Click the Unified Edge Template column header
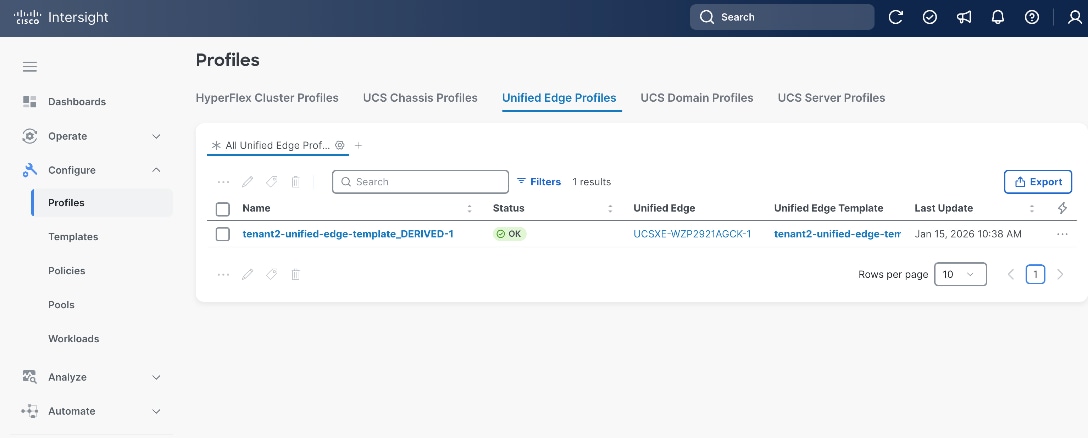This screenshot has height=438, width=1088. click(828, 208)
